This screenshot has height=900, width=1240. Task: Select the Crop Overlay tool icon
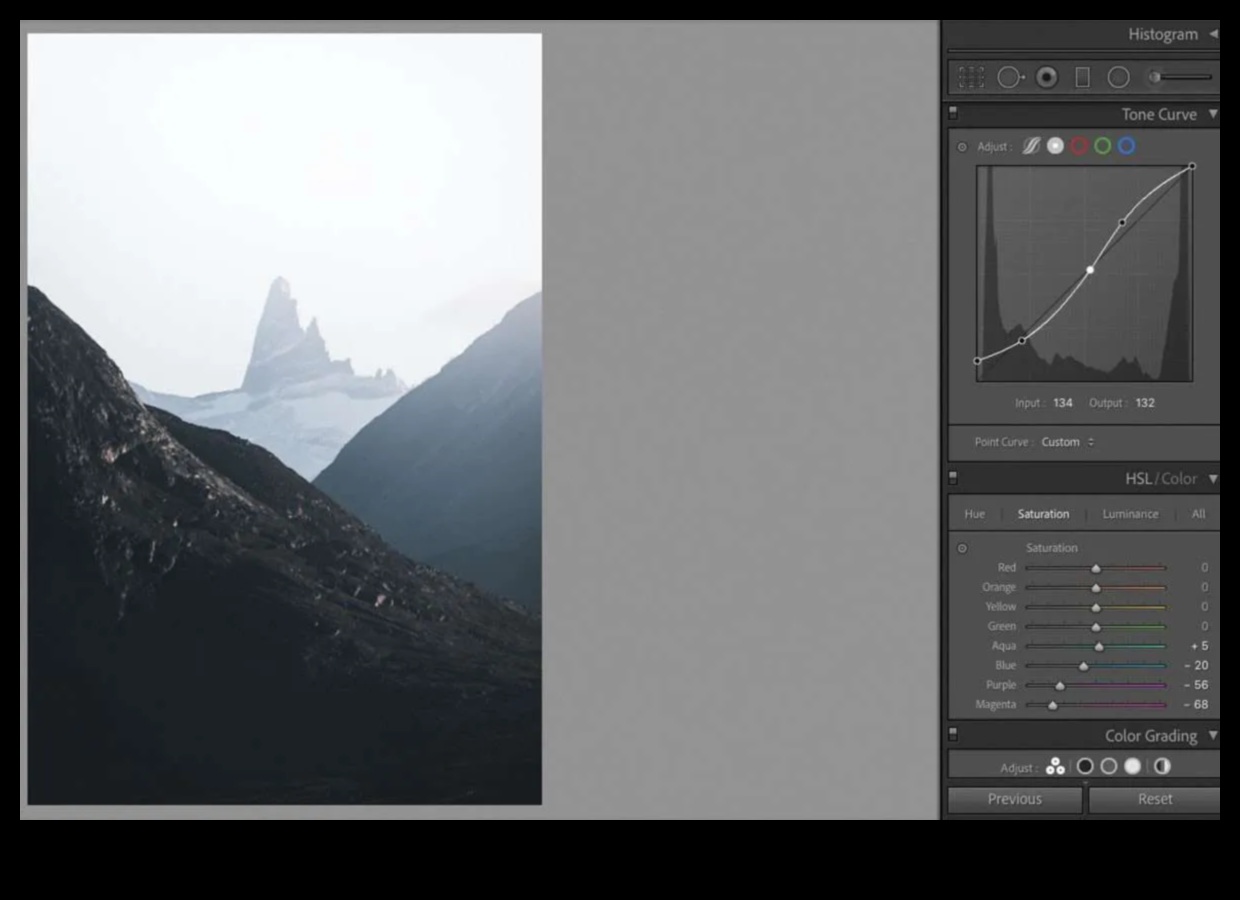click(971, 77)
